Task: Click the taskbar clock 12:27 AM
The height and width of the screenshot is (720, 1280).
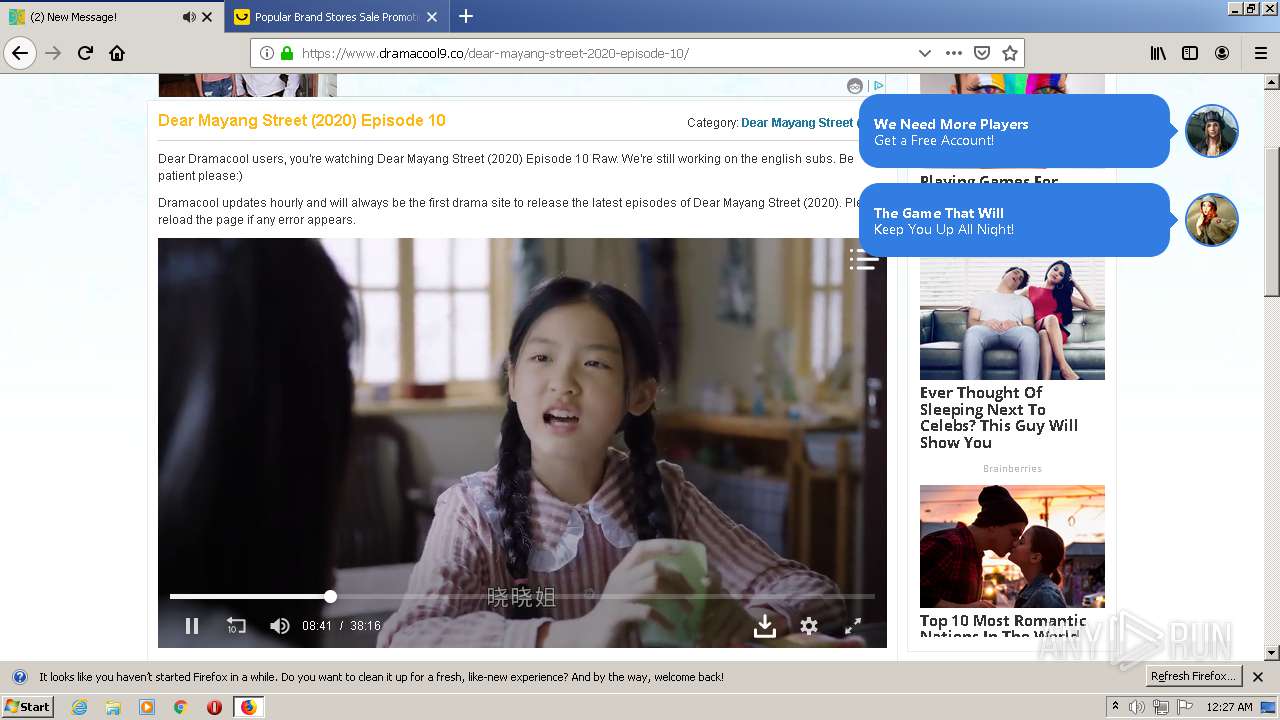Action: tap(1229, 707)
